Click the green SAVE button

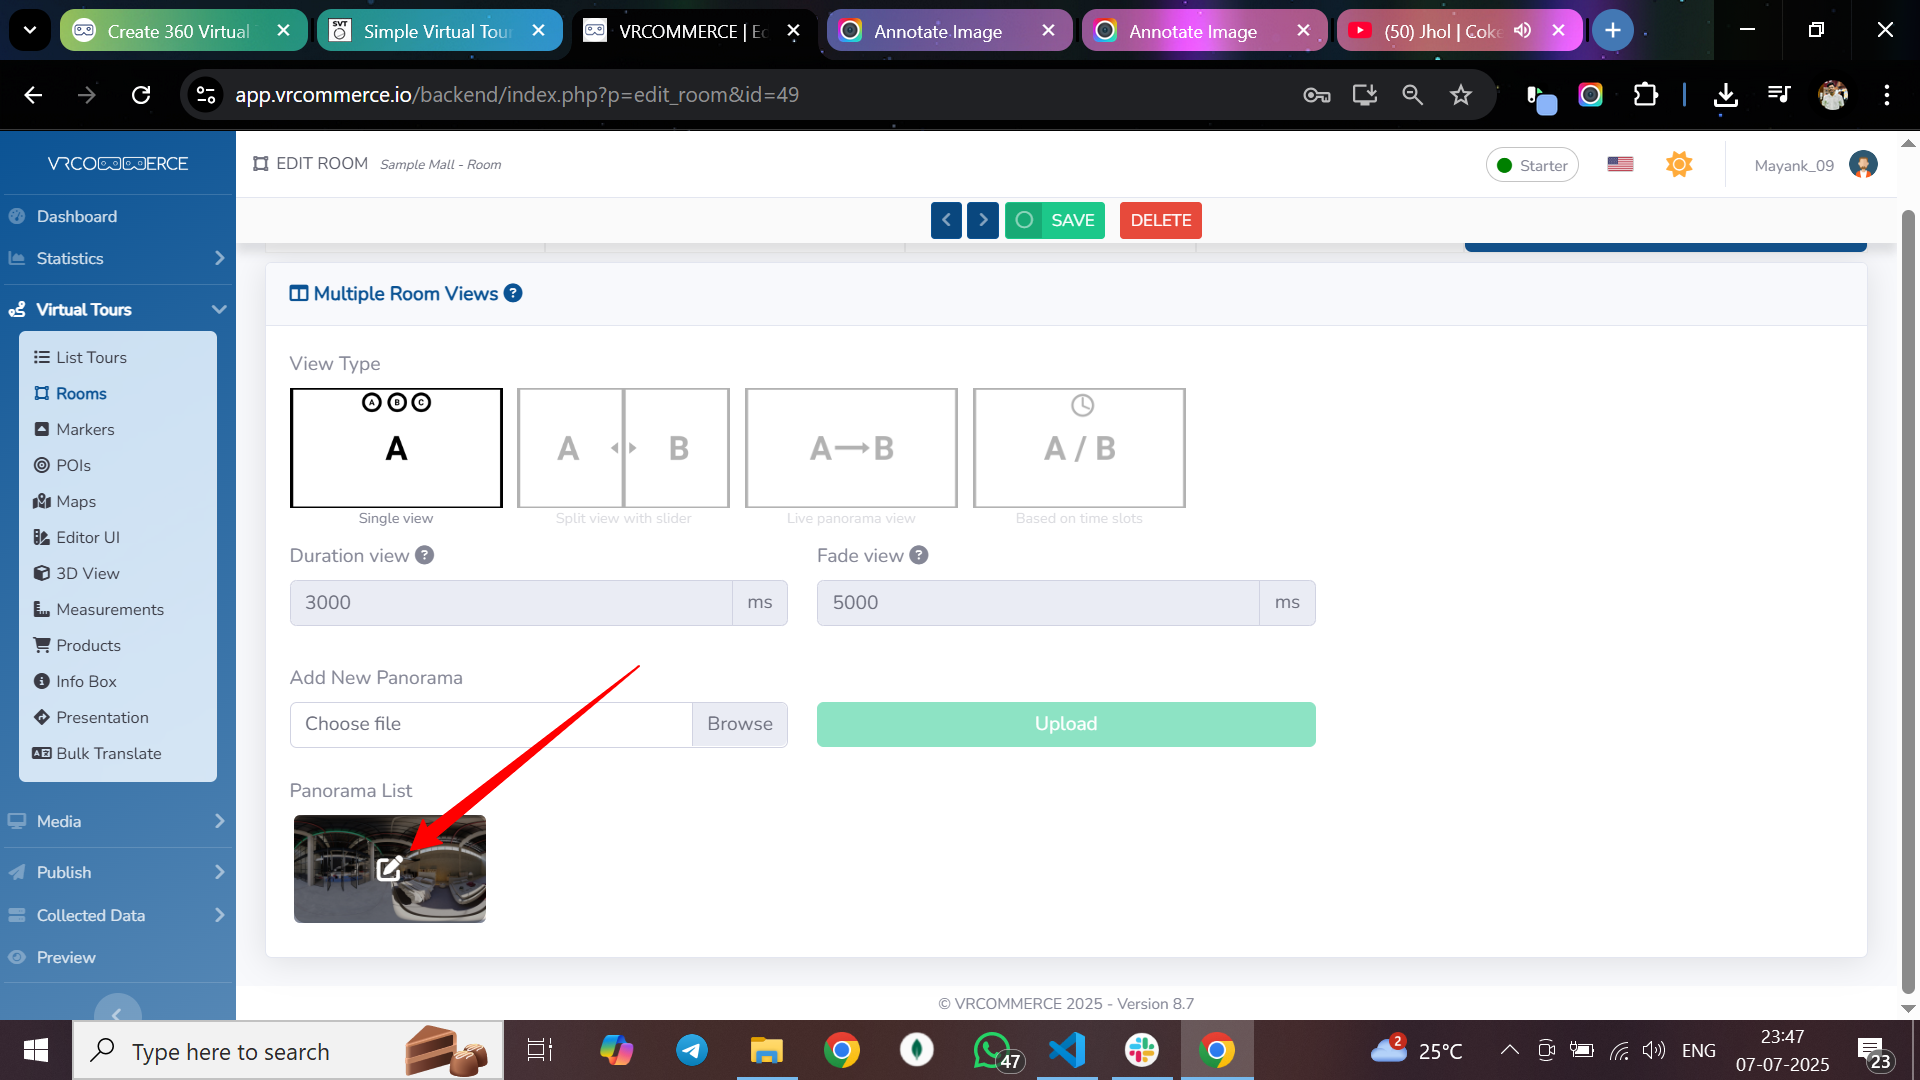[1055, 220]
